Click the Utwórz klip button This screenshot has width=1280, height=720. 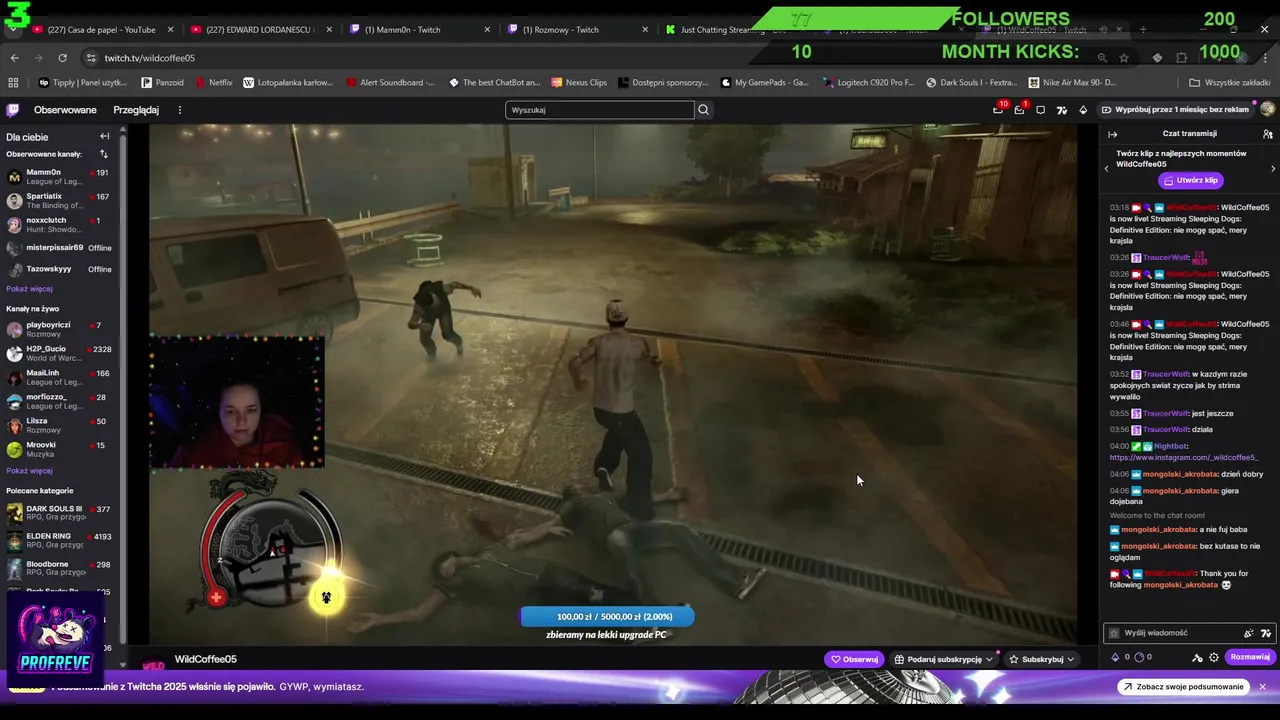(x=1190, y=180)
